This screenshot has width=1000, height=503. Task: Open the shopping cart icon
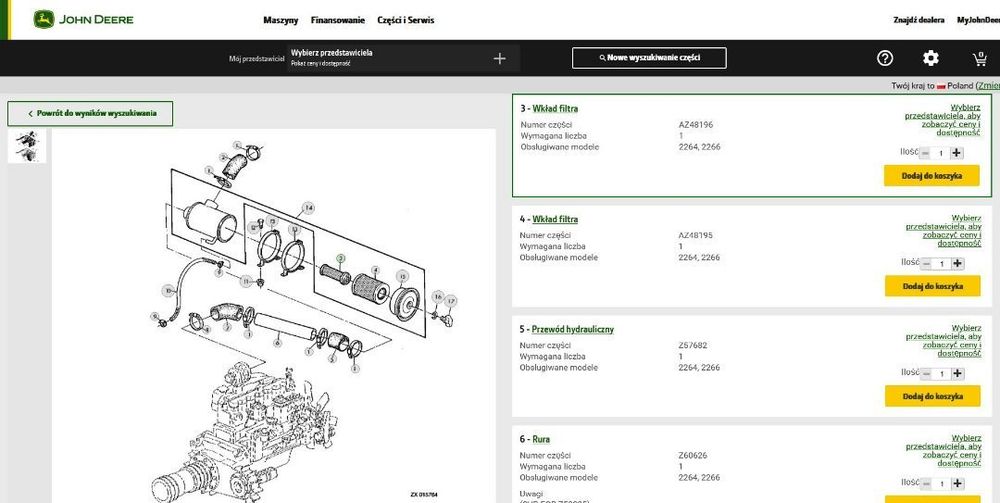click(x=979, y=59)
